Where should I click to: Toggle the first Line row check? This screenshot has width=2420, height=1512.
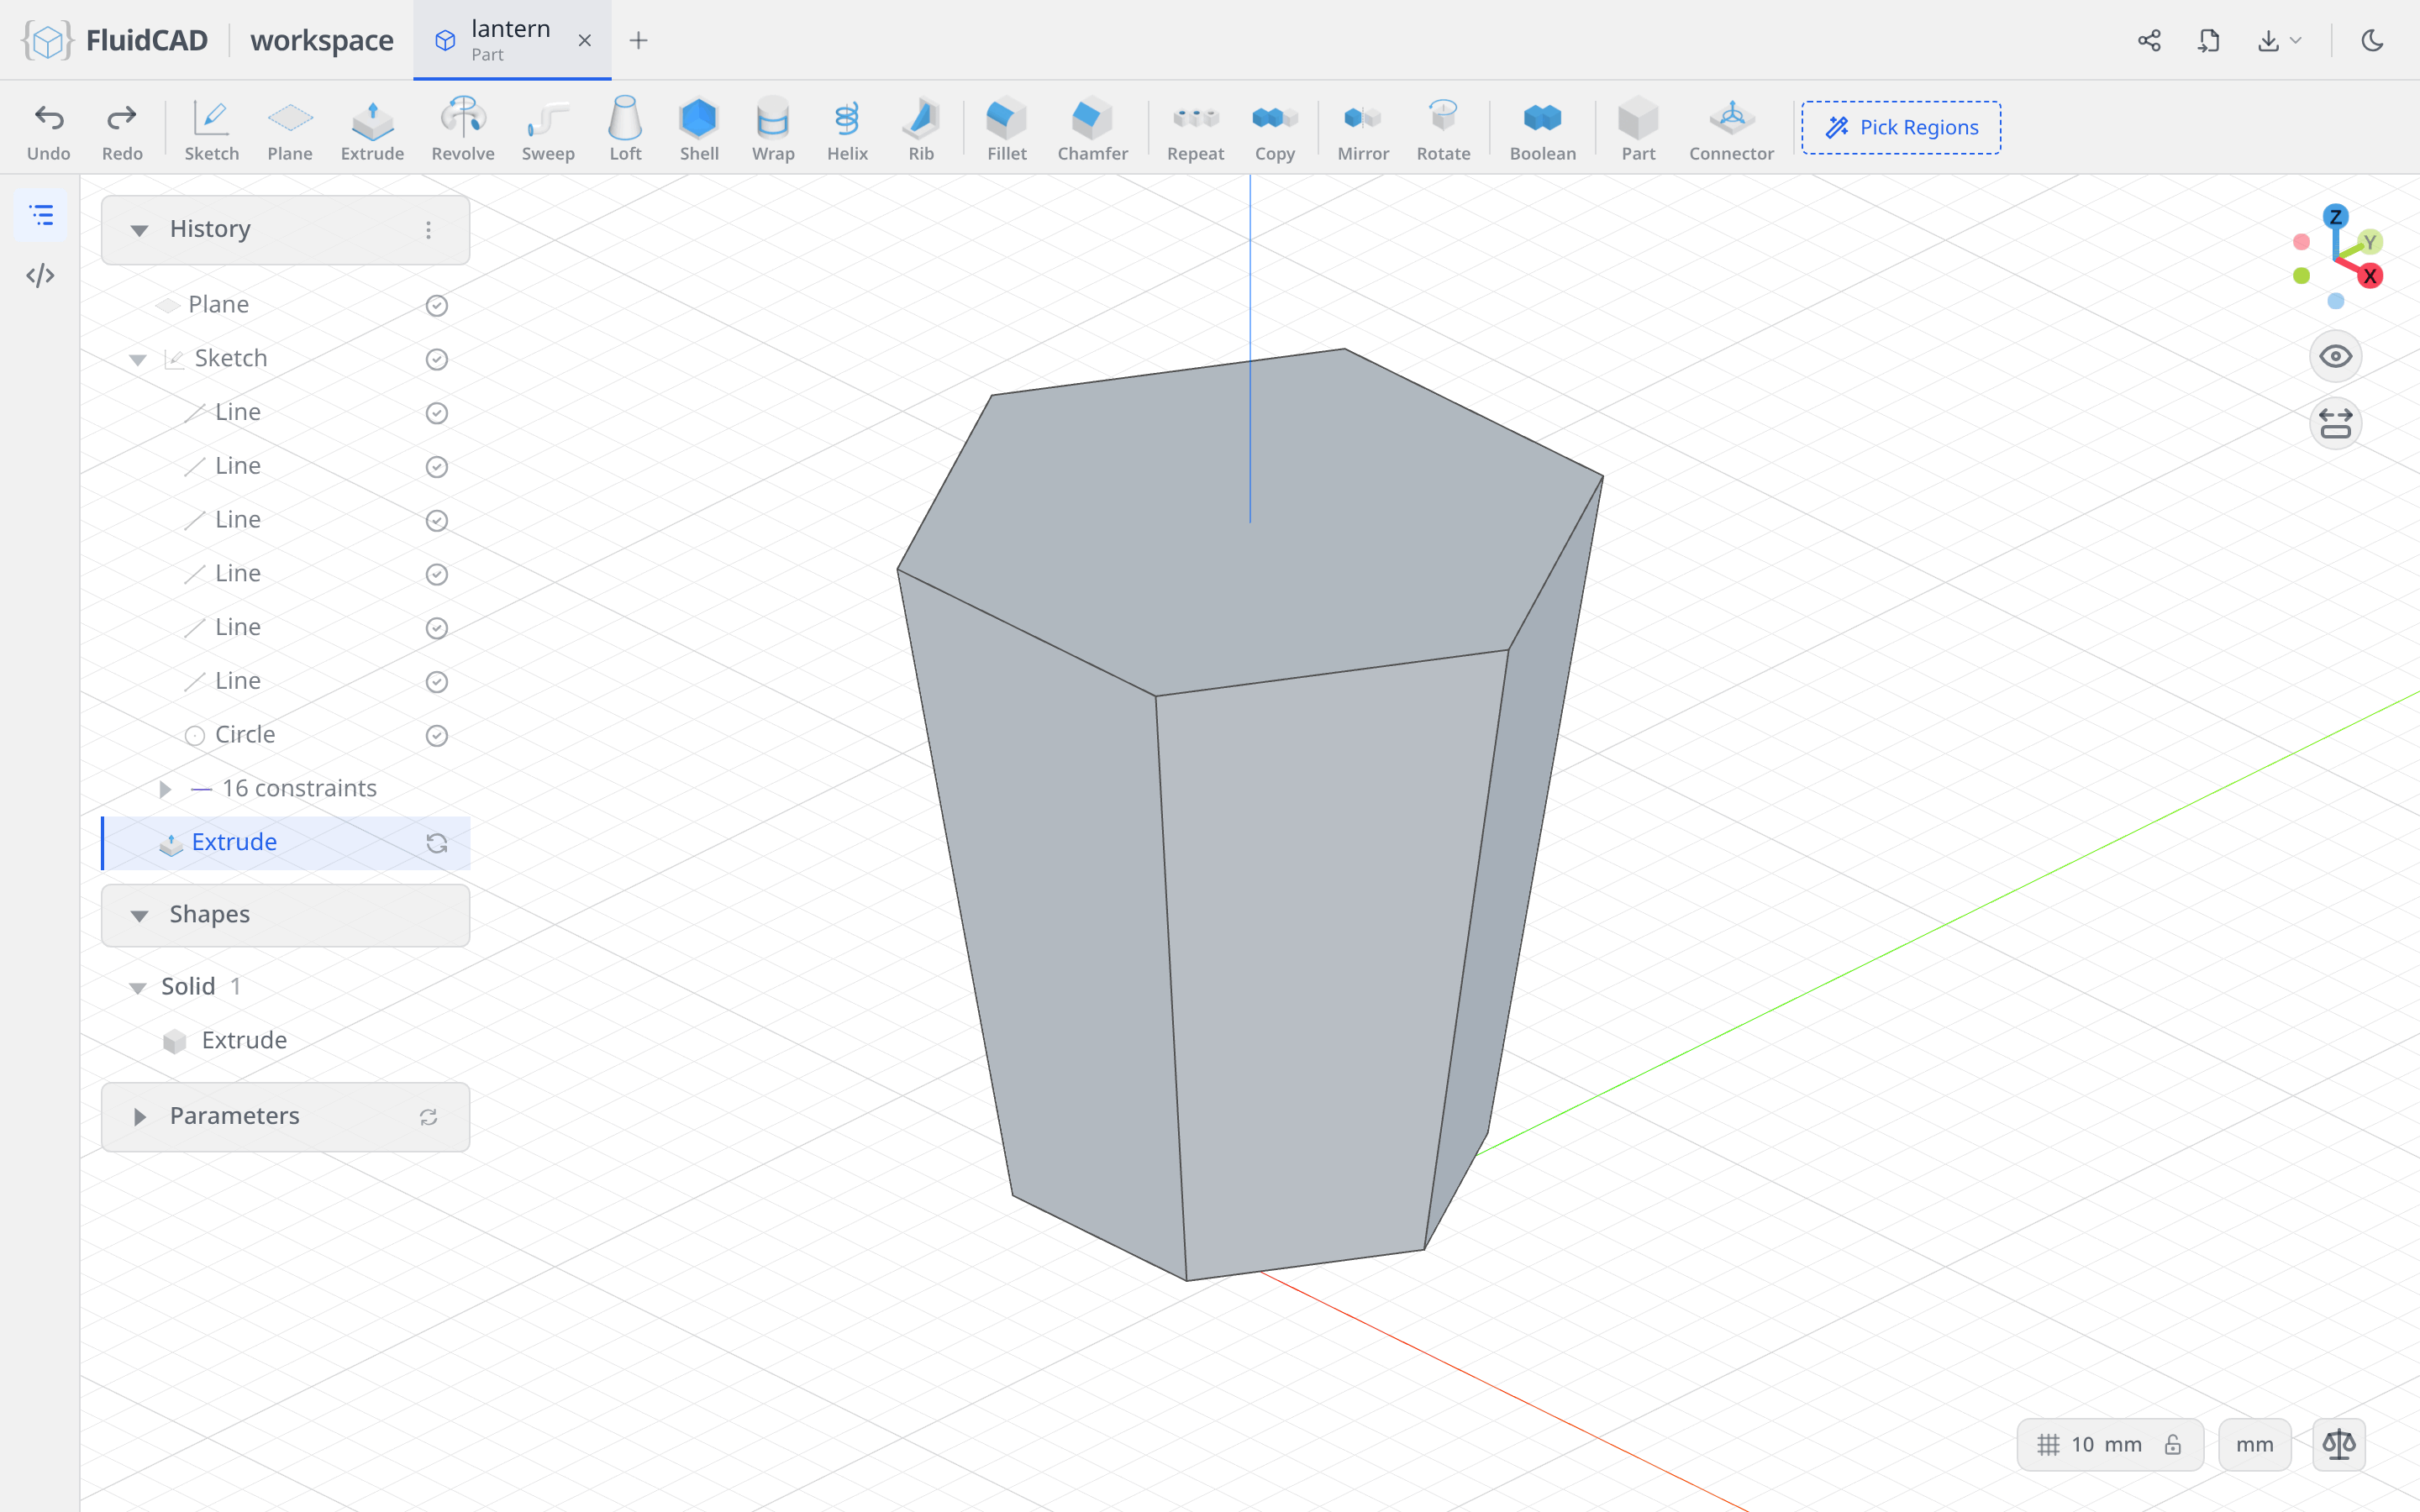437,413
